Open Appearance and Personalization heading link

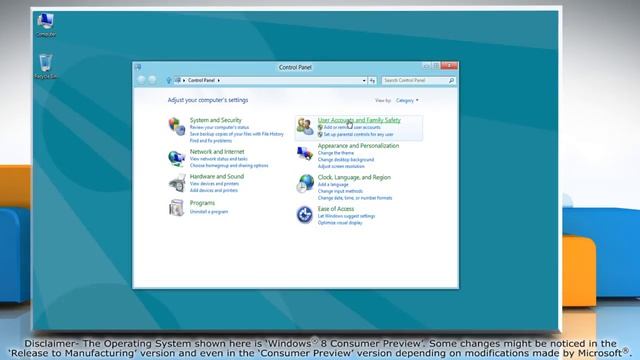tap(358, 146)
